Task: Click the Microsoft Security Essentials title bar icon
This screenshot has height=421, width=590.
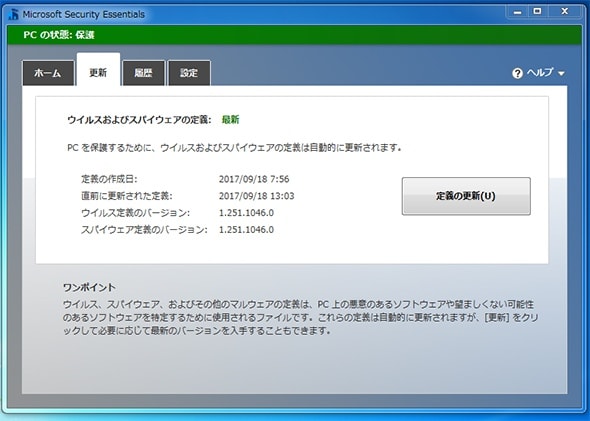Action: (x=14, y=14)
